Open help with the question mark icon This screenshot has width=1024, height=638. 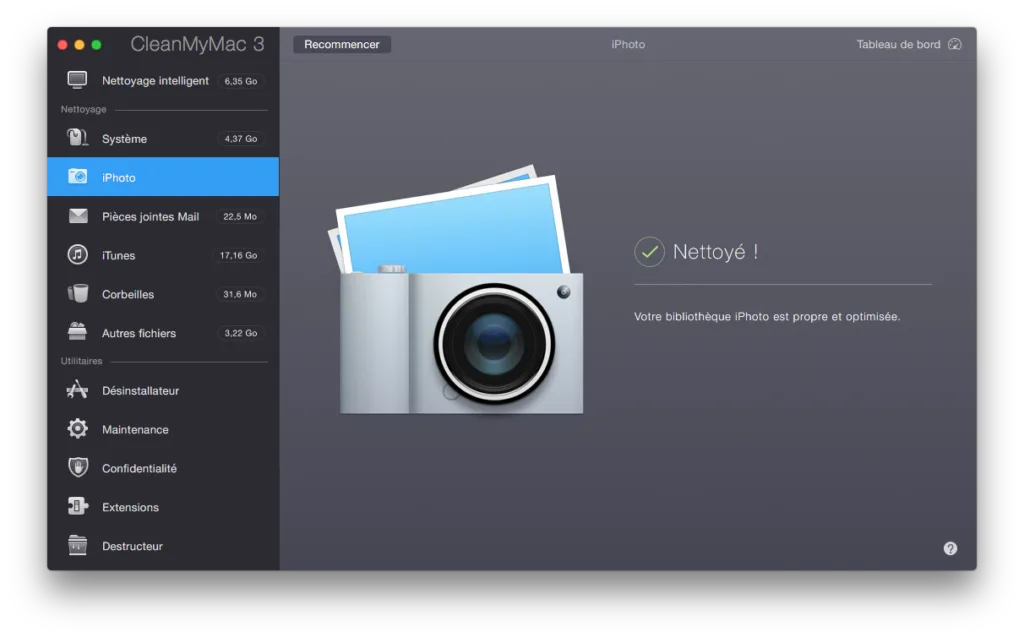pyautogui.click(x=950, y=549)
